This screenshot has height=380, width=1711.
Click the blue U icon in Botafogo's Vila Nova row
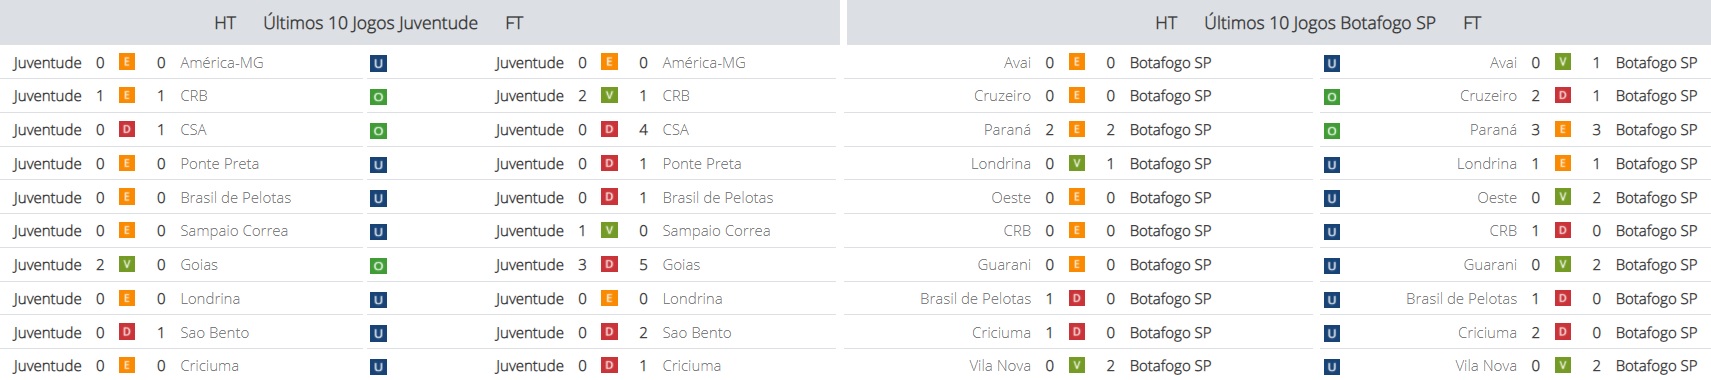pos(1331,367)
